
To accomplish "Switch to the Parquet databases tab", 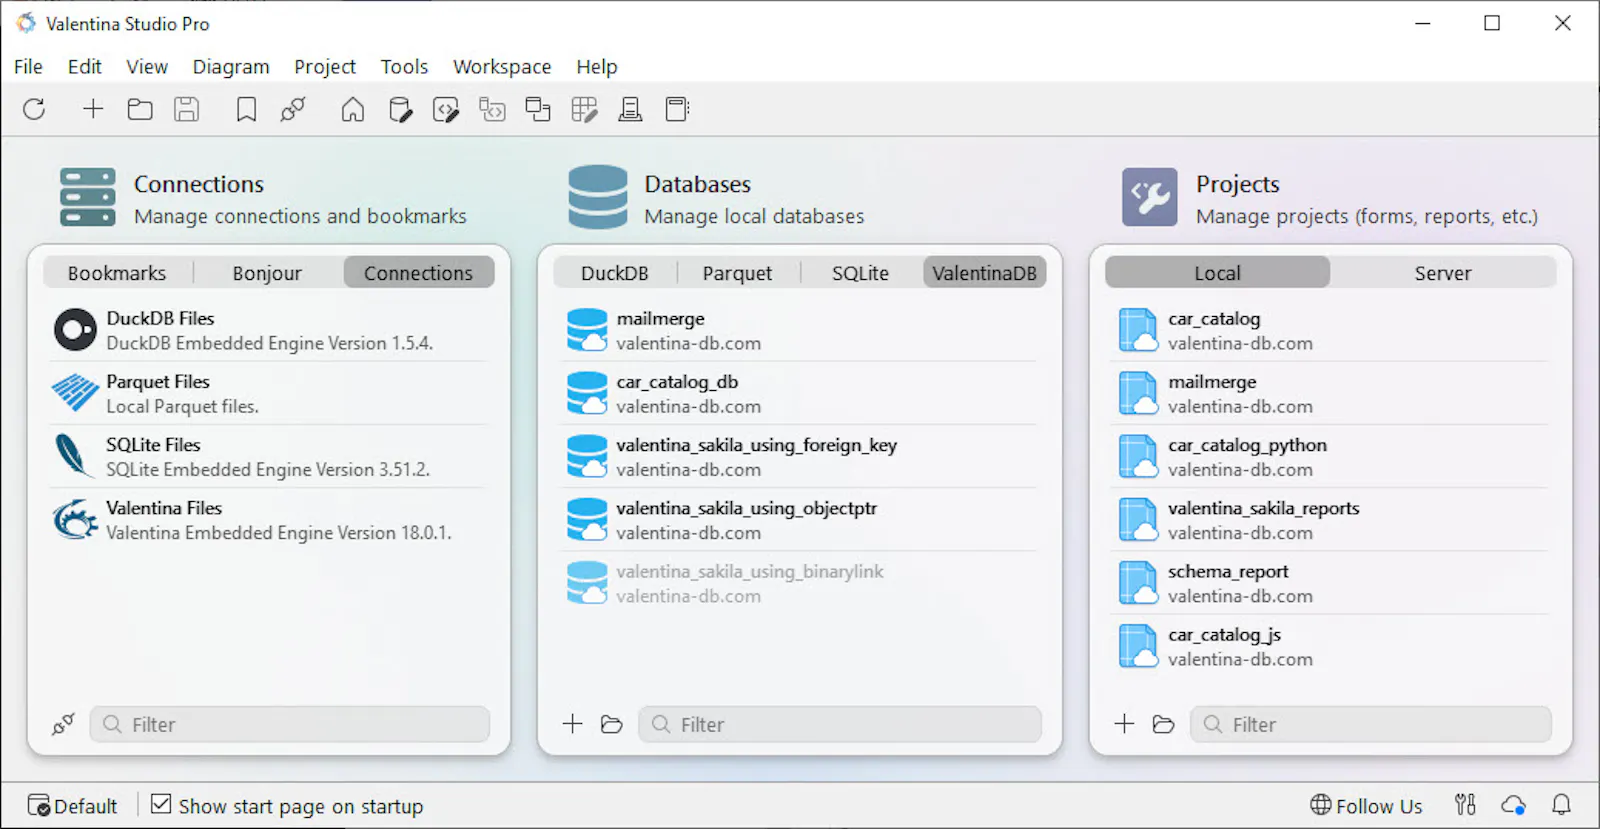I will tap(738, 273).
